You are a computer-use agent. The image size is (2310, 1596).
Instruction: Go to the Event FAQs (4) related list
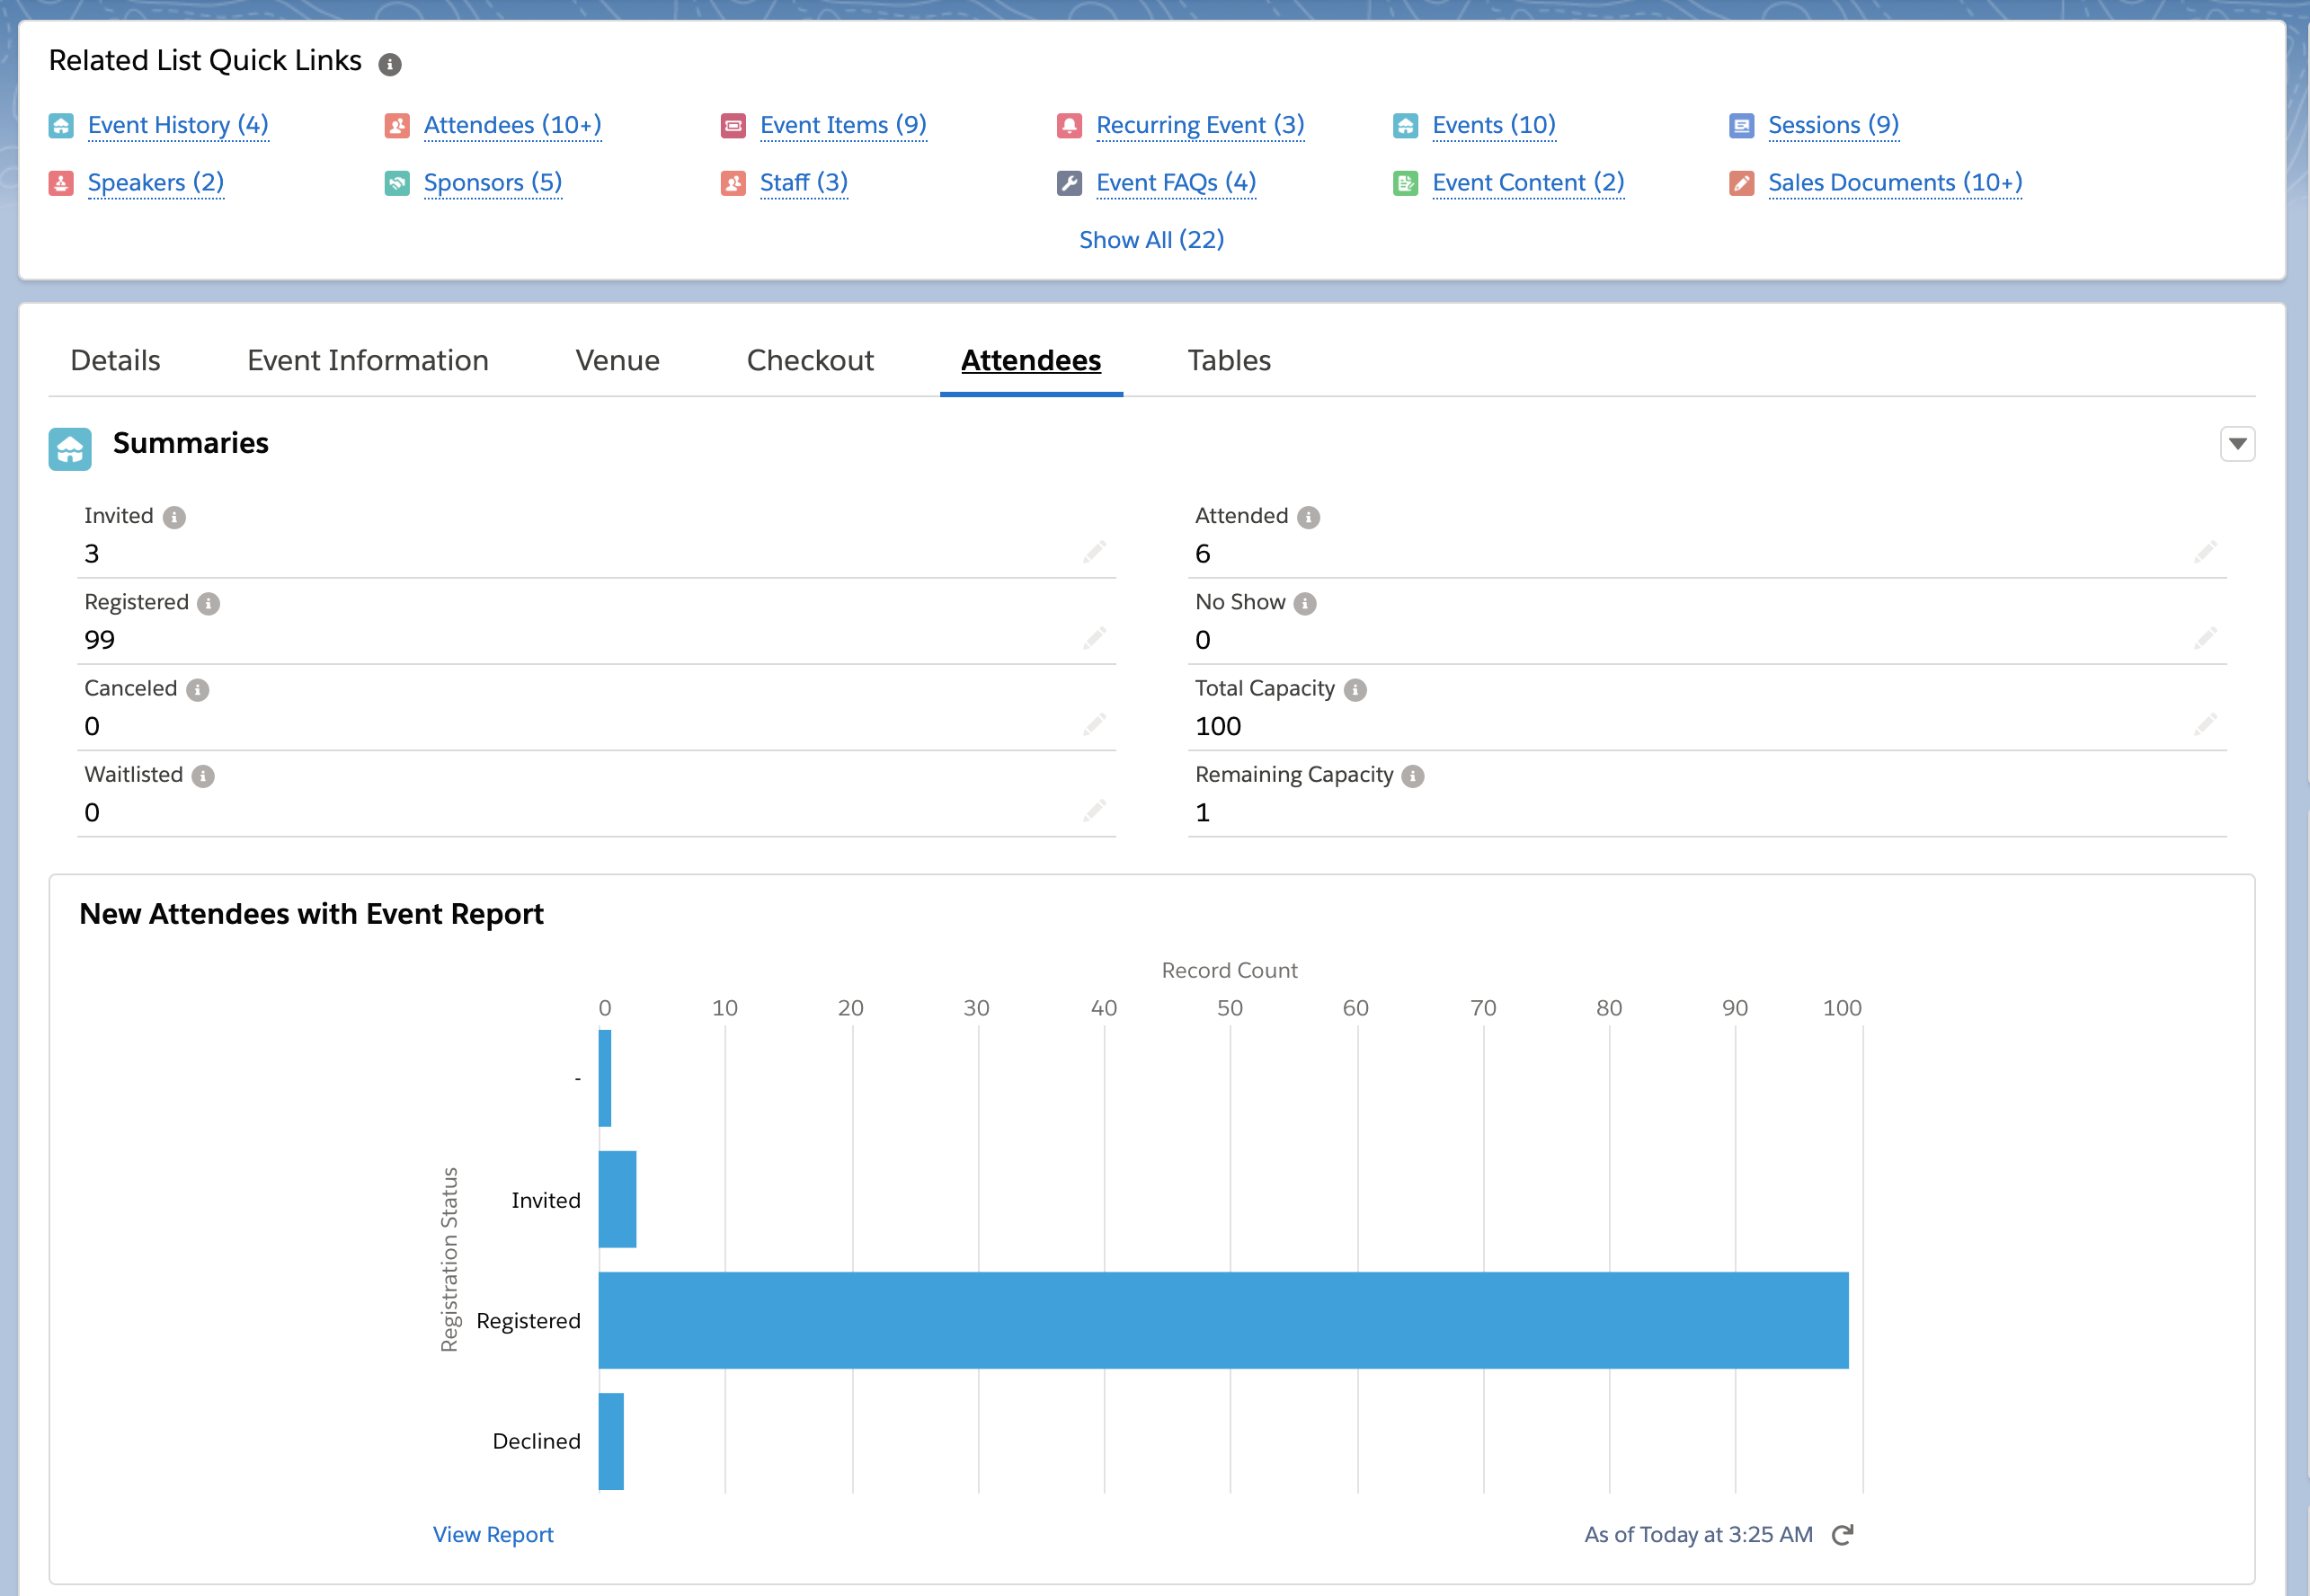pyautogui.click(x=1175, y=183)
